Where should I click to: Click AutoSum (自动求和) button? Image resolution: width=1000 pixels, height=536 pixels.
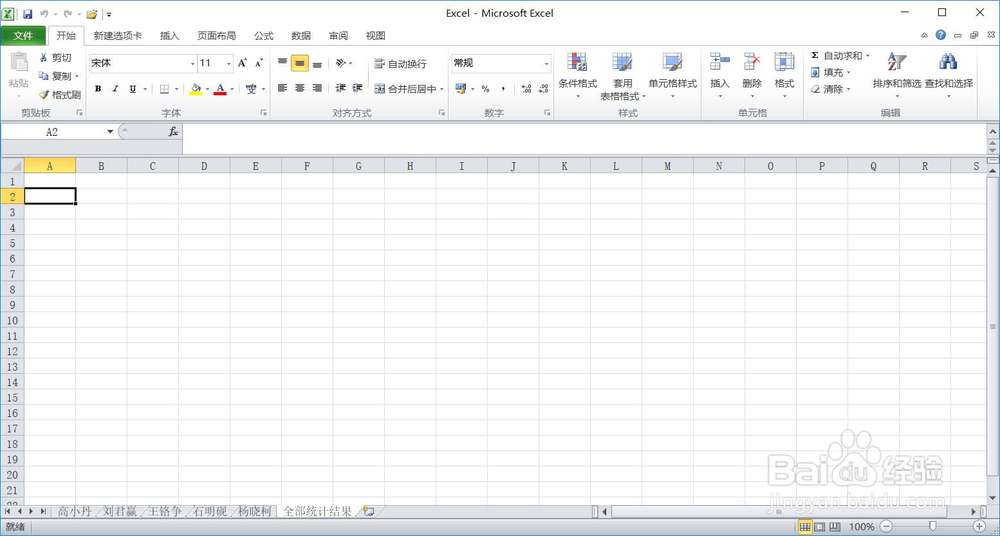836,56
